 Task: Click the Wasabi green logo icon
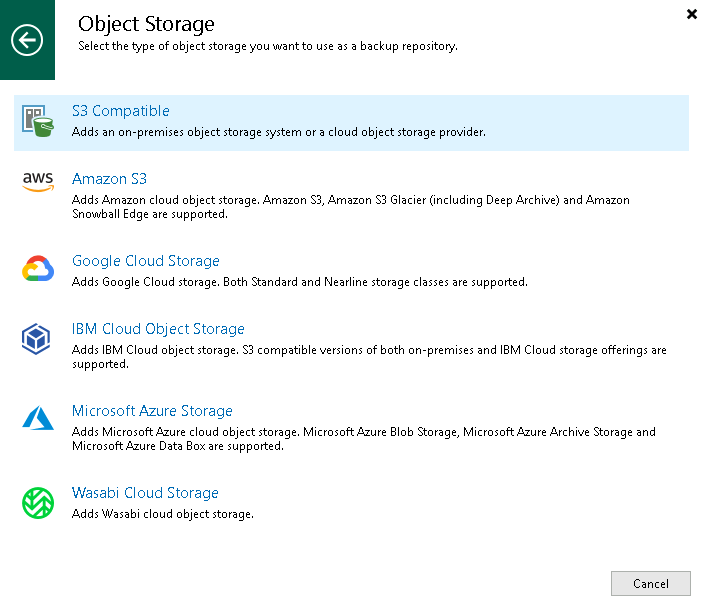click(38, 502)
